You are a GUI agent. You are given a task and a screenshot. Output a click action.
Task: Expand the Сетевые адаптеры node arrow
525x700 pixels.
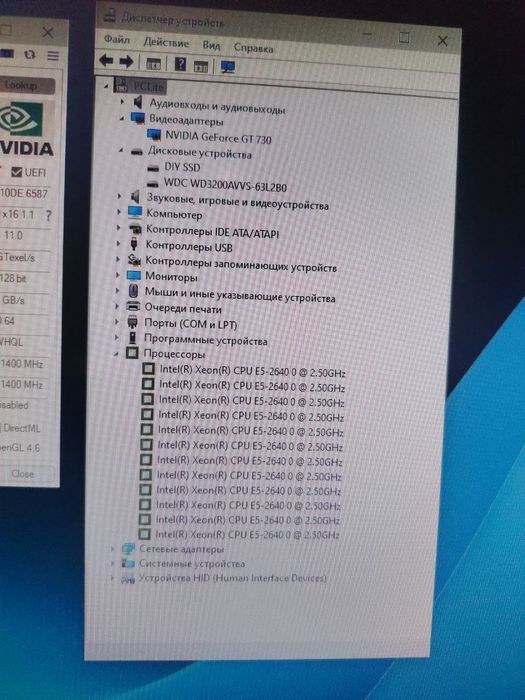(112, 548)
